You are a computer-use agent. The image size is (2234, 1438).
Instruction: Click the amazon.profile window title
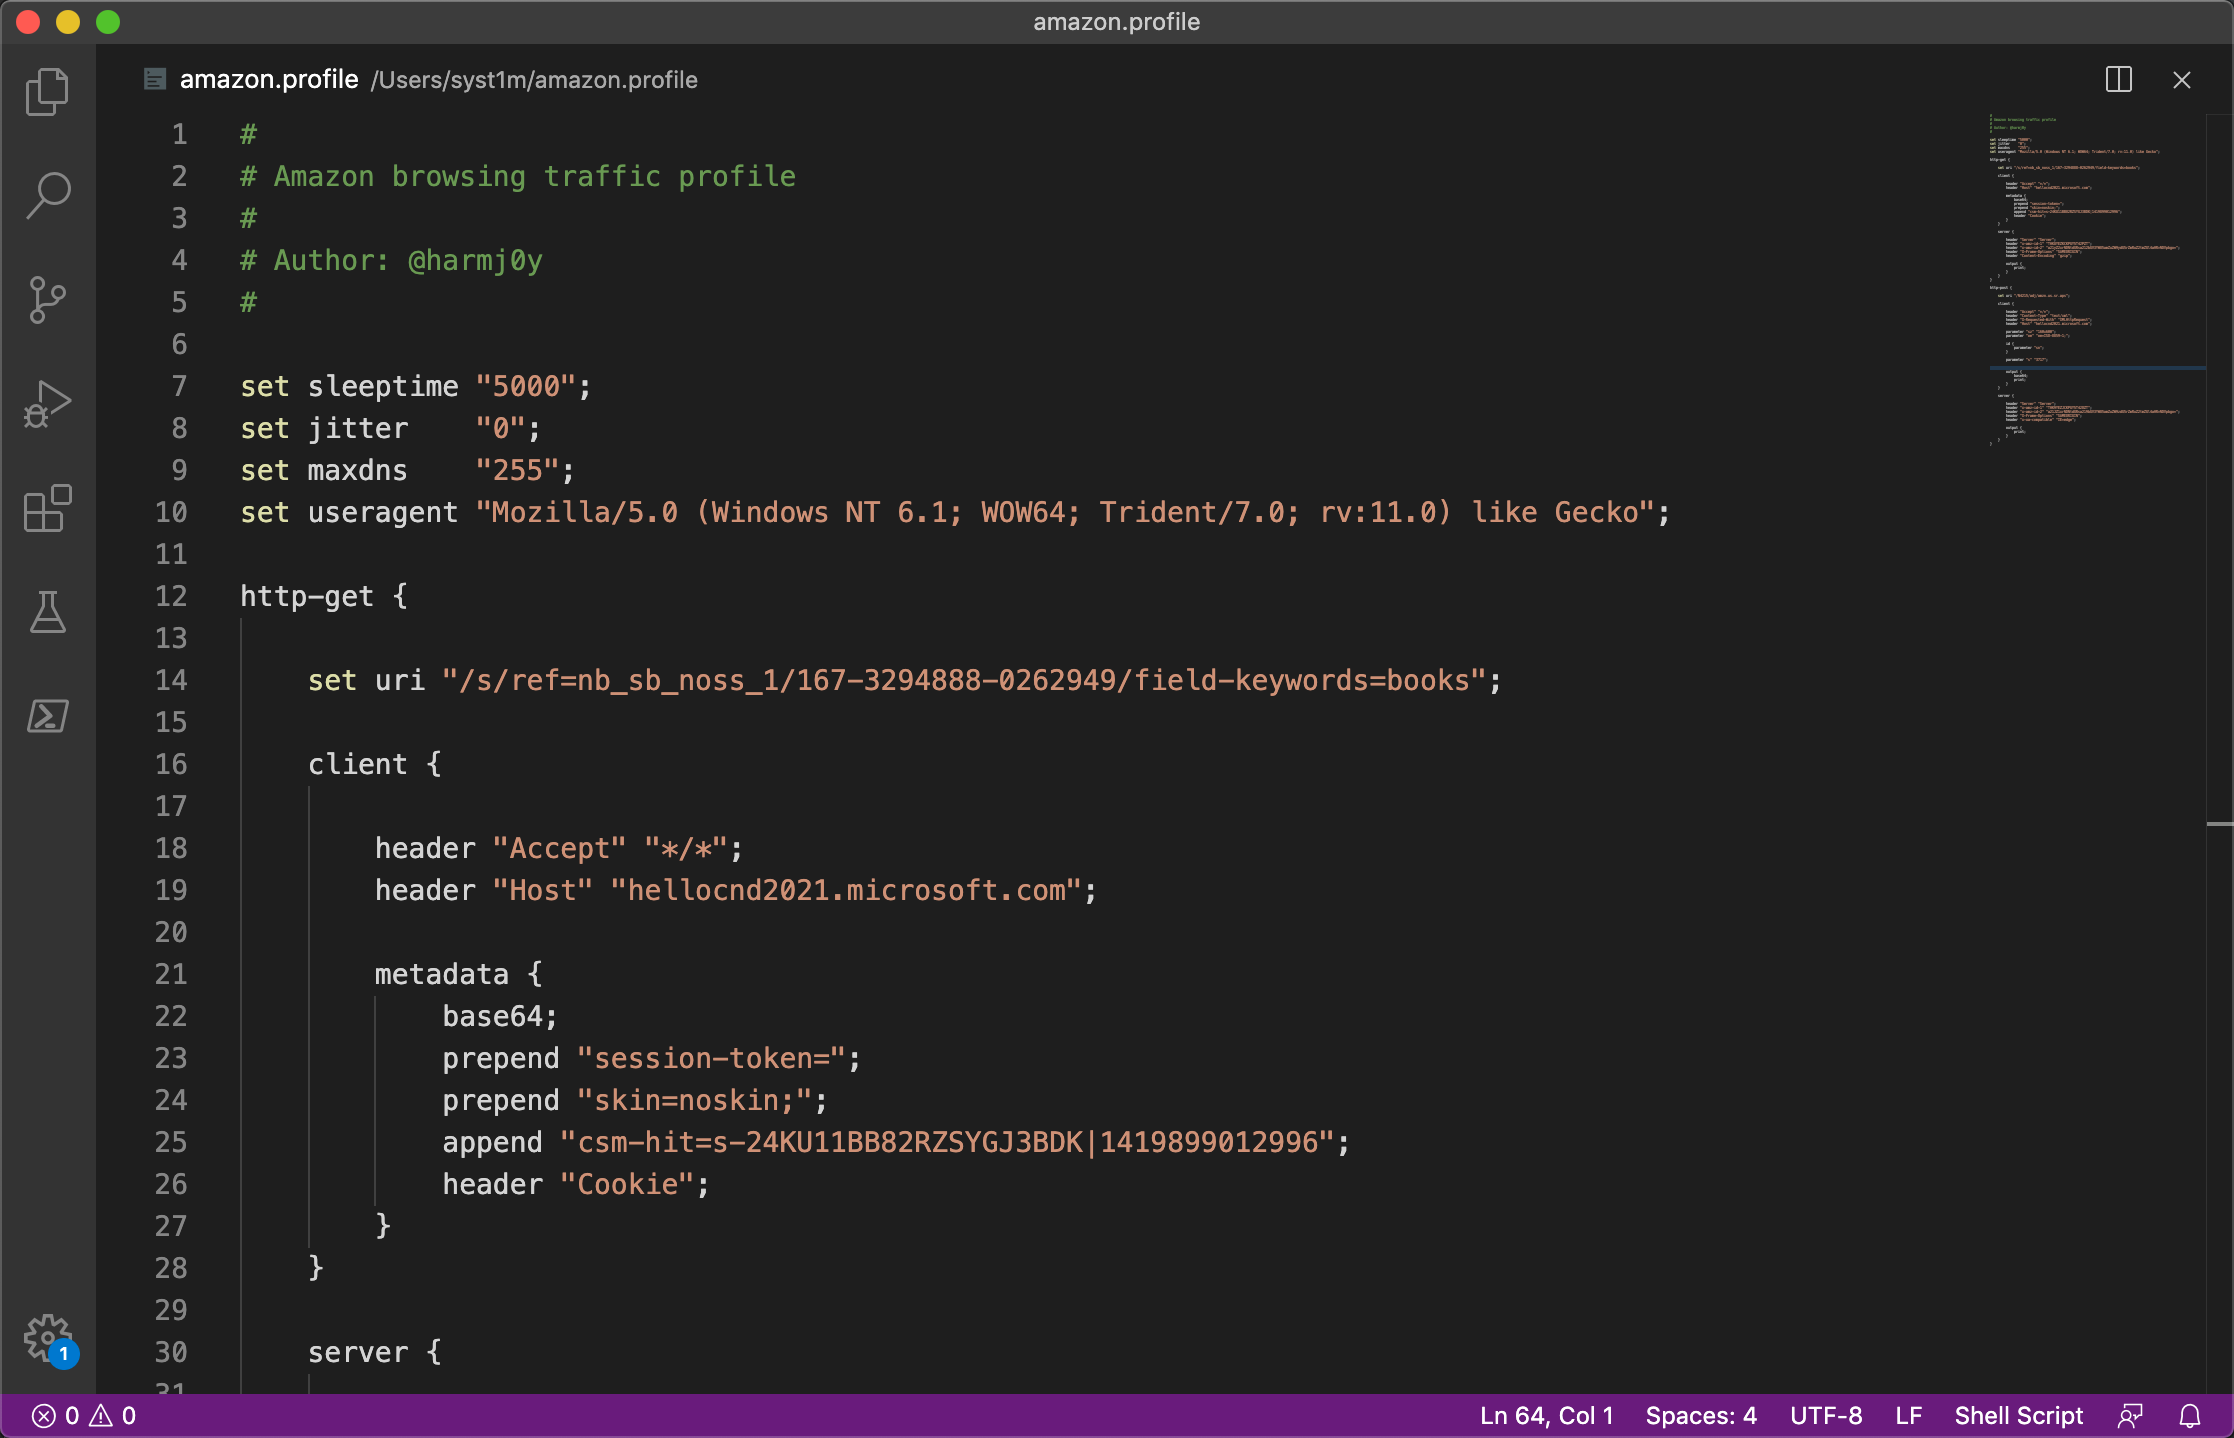pos(1116,22)
